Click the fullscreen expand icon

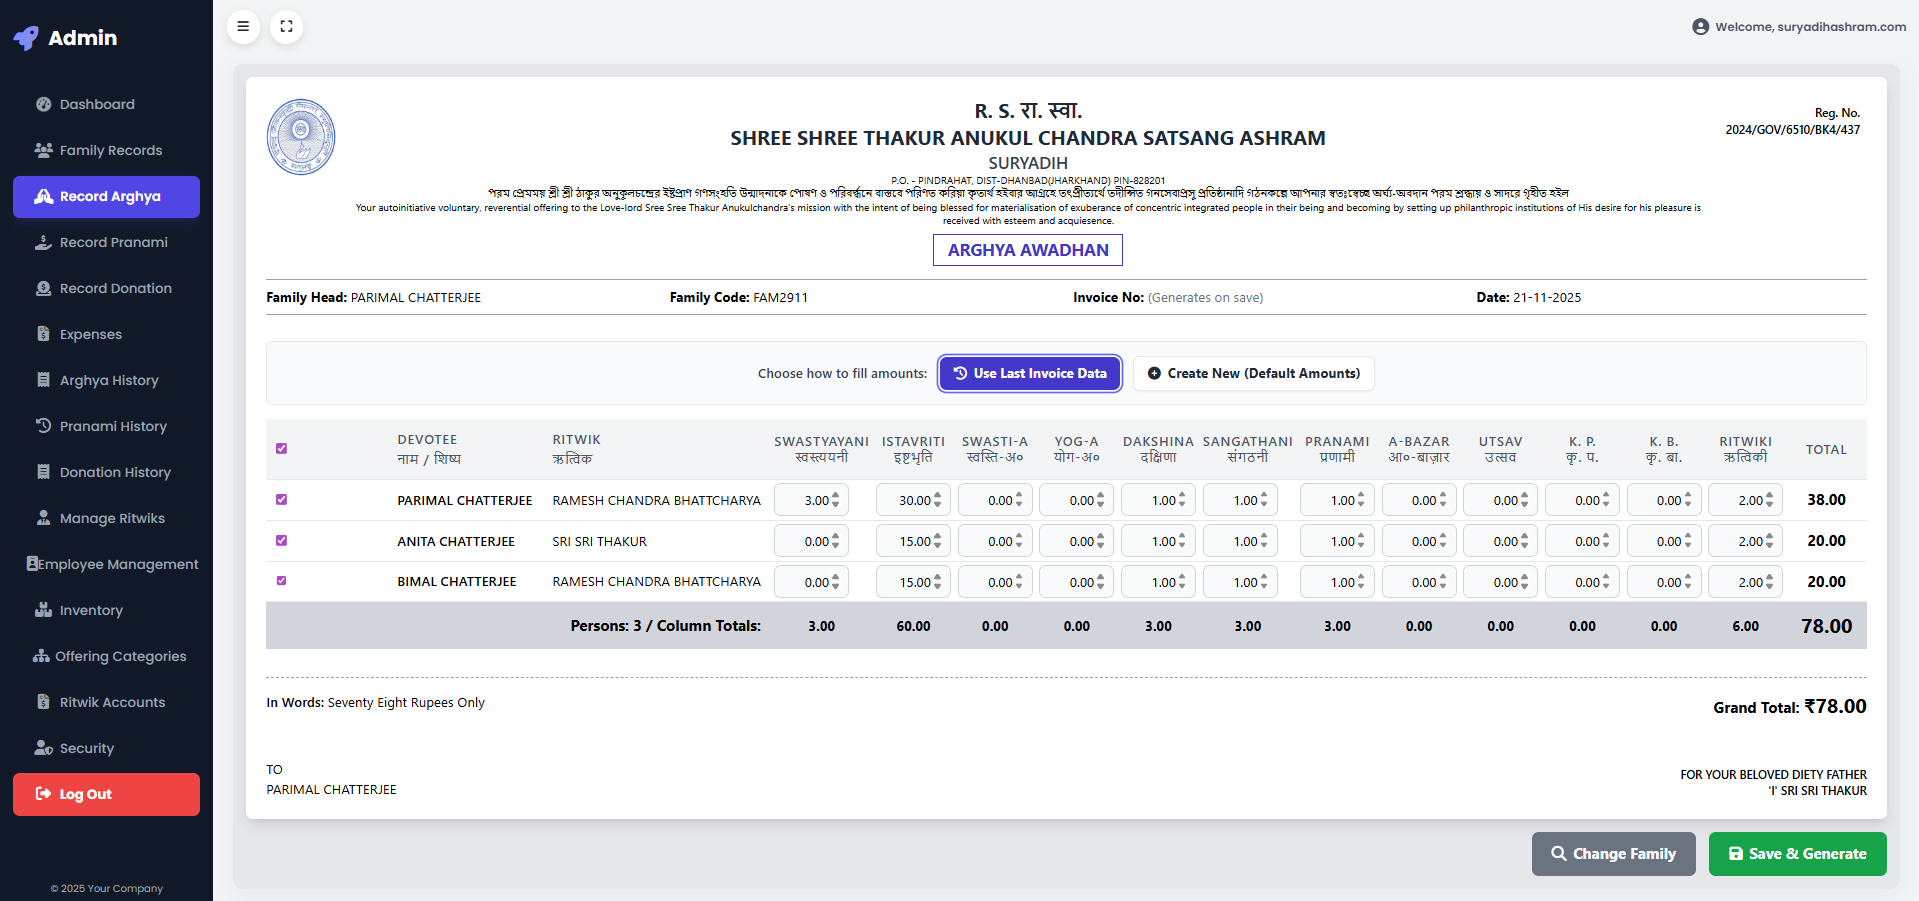pos(287,27)
